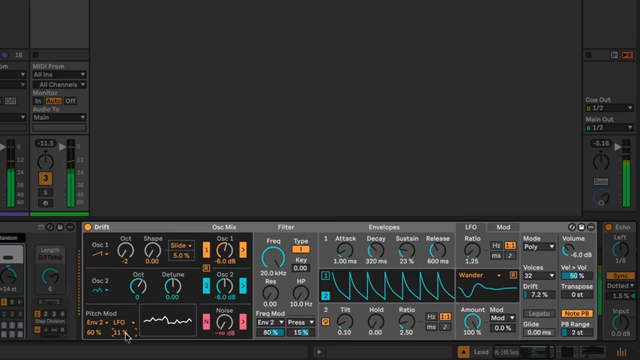Switch to the Mod tab
640x360 pixels.
click(x=503, y=227)
